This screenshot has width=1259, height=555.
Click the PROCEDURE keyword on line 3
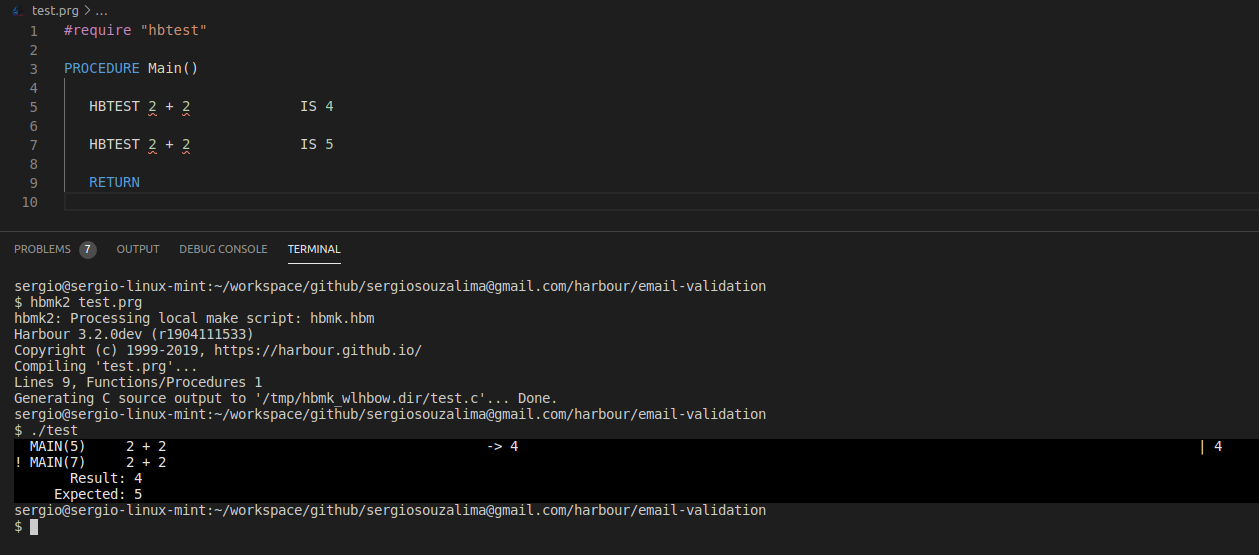coord(101,69)
